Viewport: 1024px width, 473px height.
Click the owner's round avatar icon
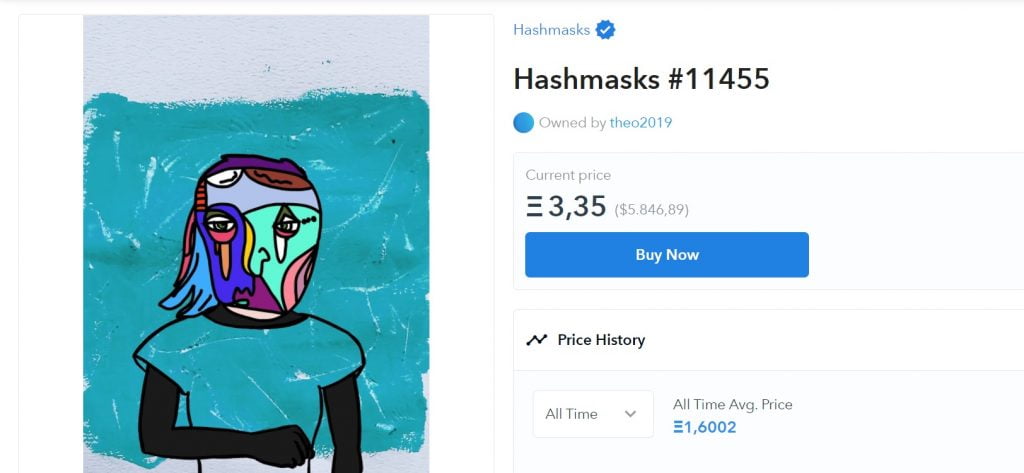point(523,123)
